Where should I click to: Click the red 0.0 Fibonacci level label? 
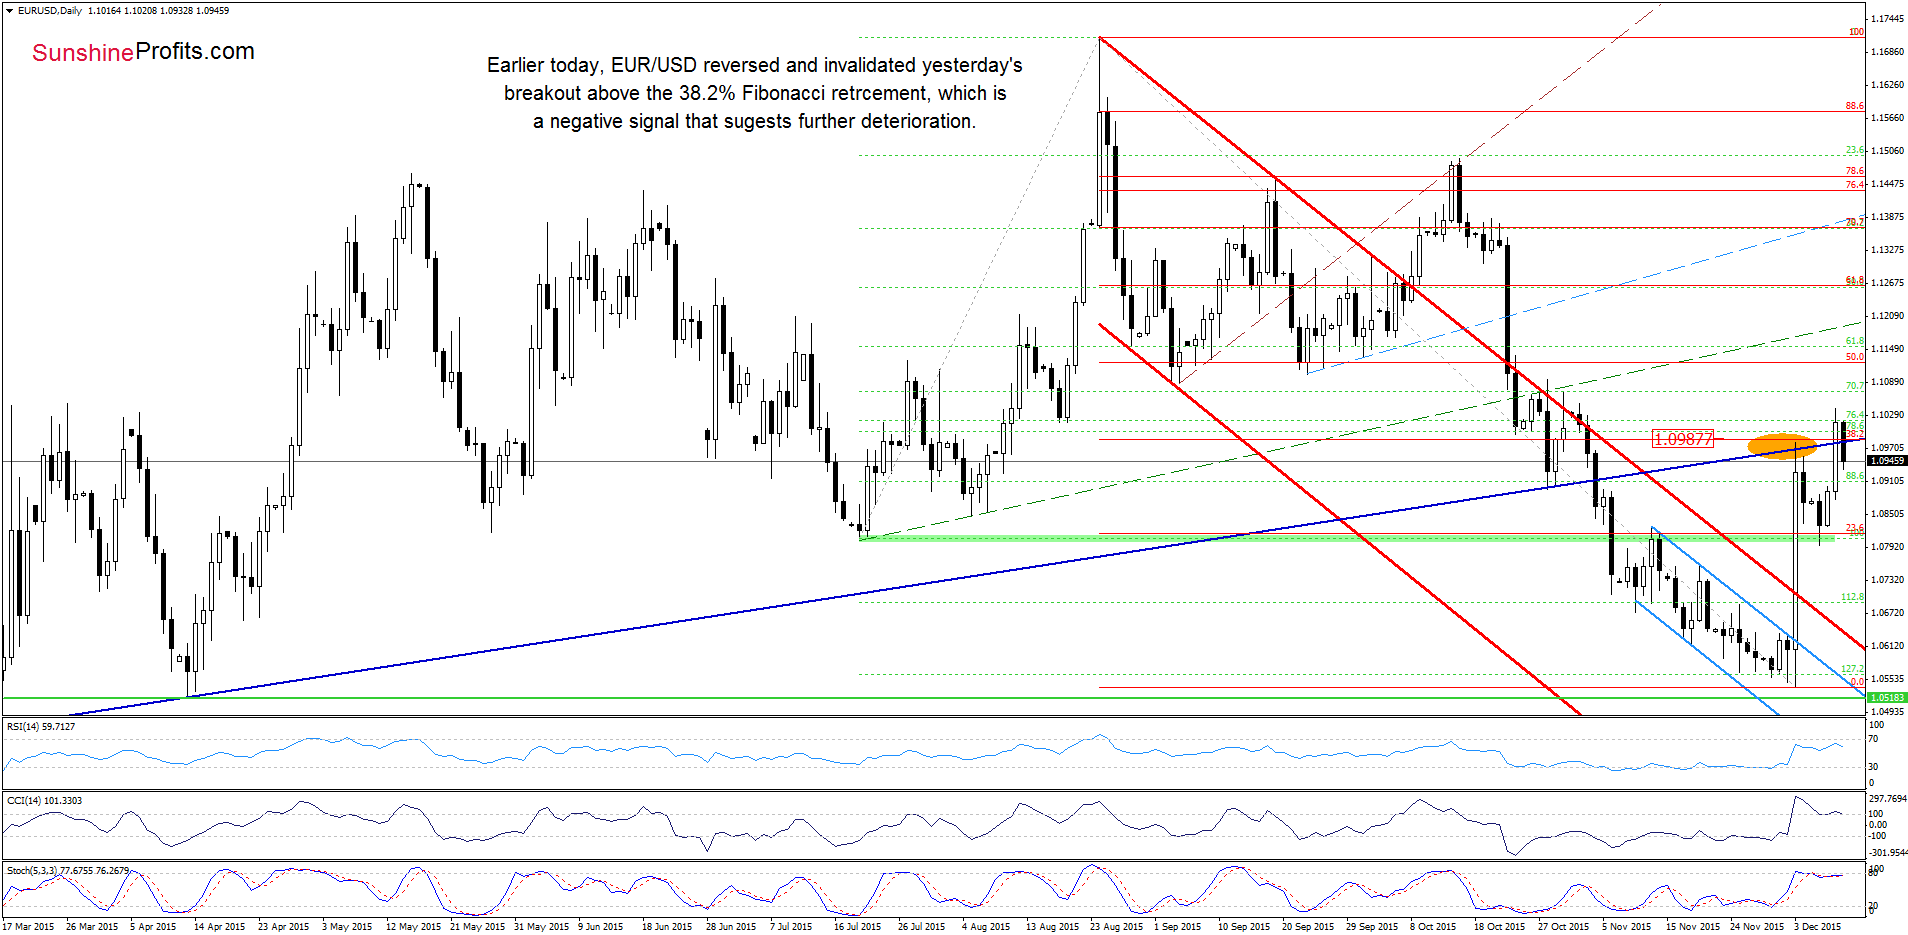point(1858,681)
